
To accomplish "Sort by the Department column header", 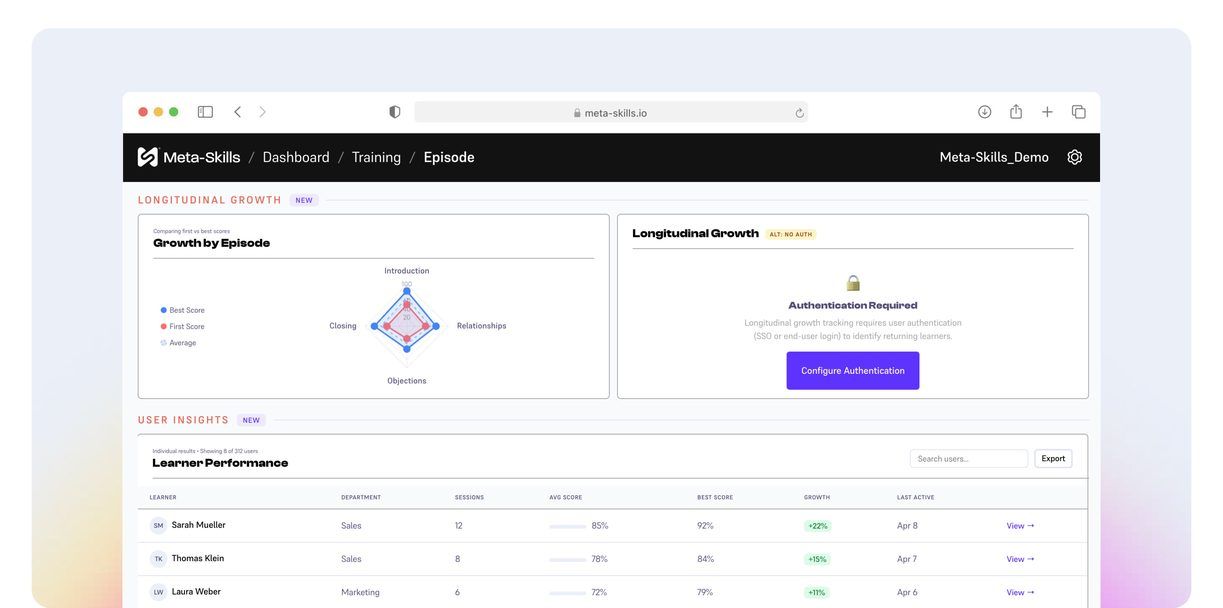I will pos(361,497).
